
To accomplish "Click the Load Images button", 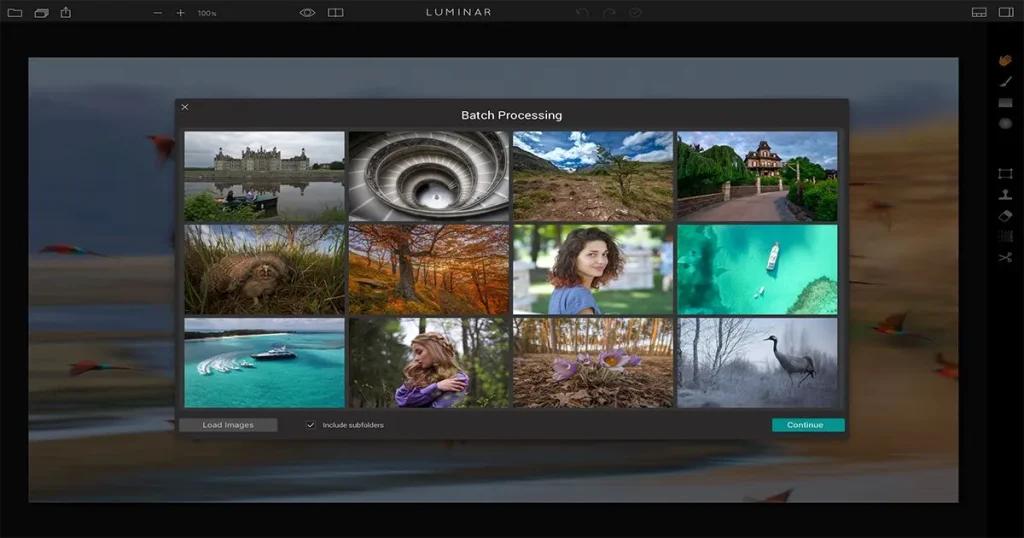I will [x=228, y=425].
